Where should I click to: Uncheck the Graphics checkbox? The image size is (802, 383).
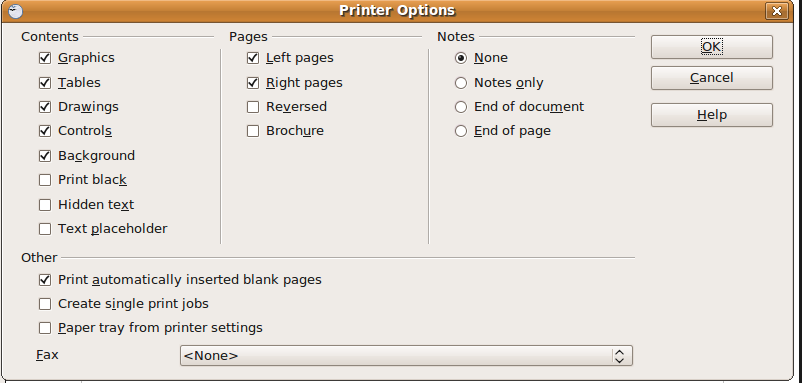click(45, 58)
